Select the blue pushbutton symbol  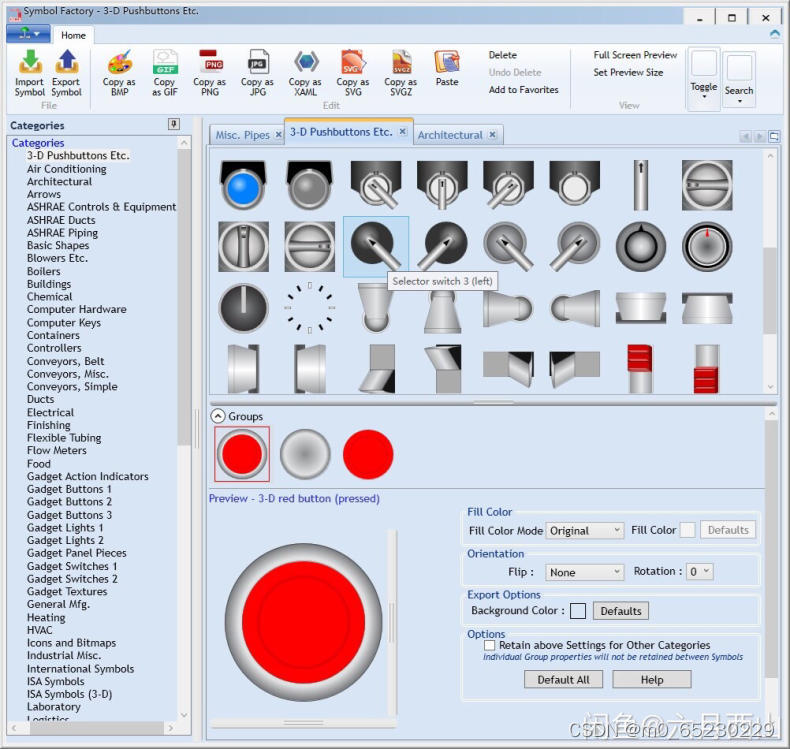(x=243, y=185)
